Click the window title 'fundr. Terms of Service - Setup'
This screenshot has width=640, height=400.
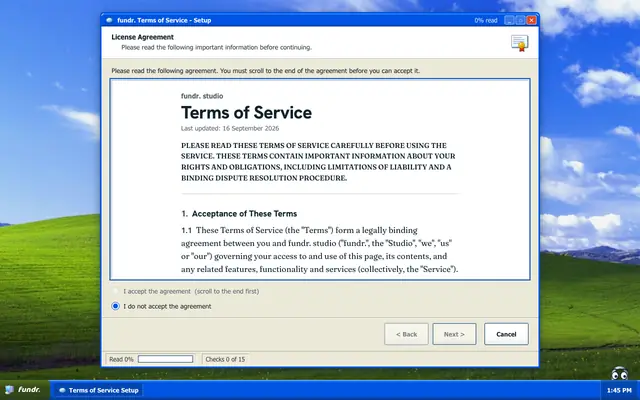coord(164,20)
